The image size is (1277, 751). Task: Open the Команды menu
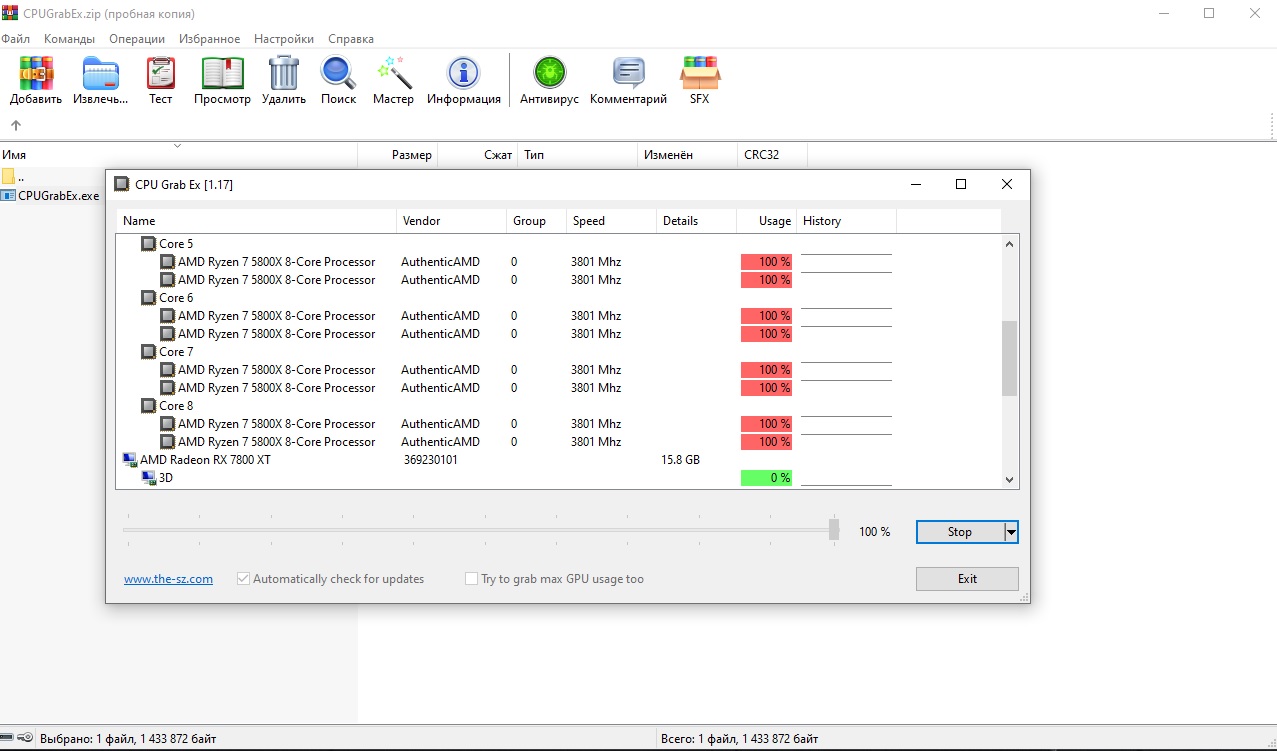point(69,39)
